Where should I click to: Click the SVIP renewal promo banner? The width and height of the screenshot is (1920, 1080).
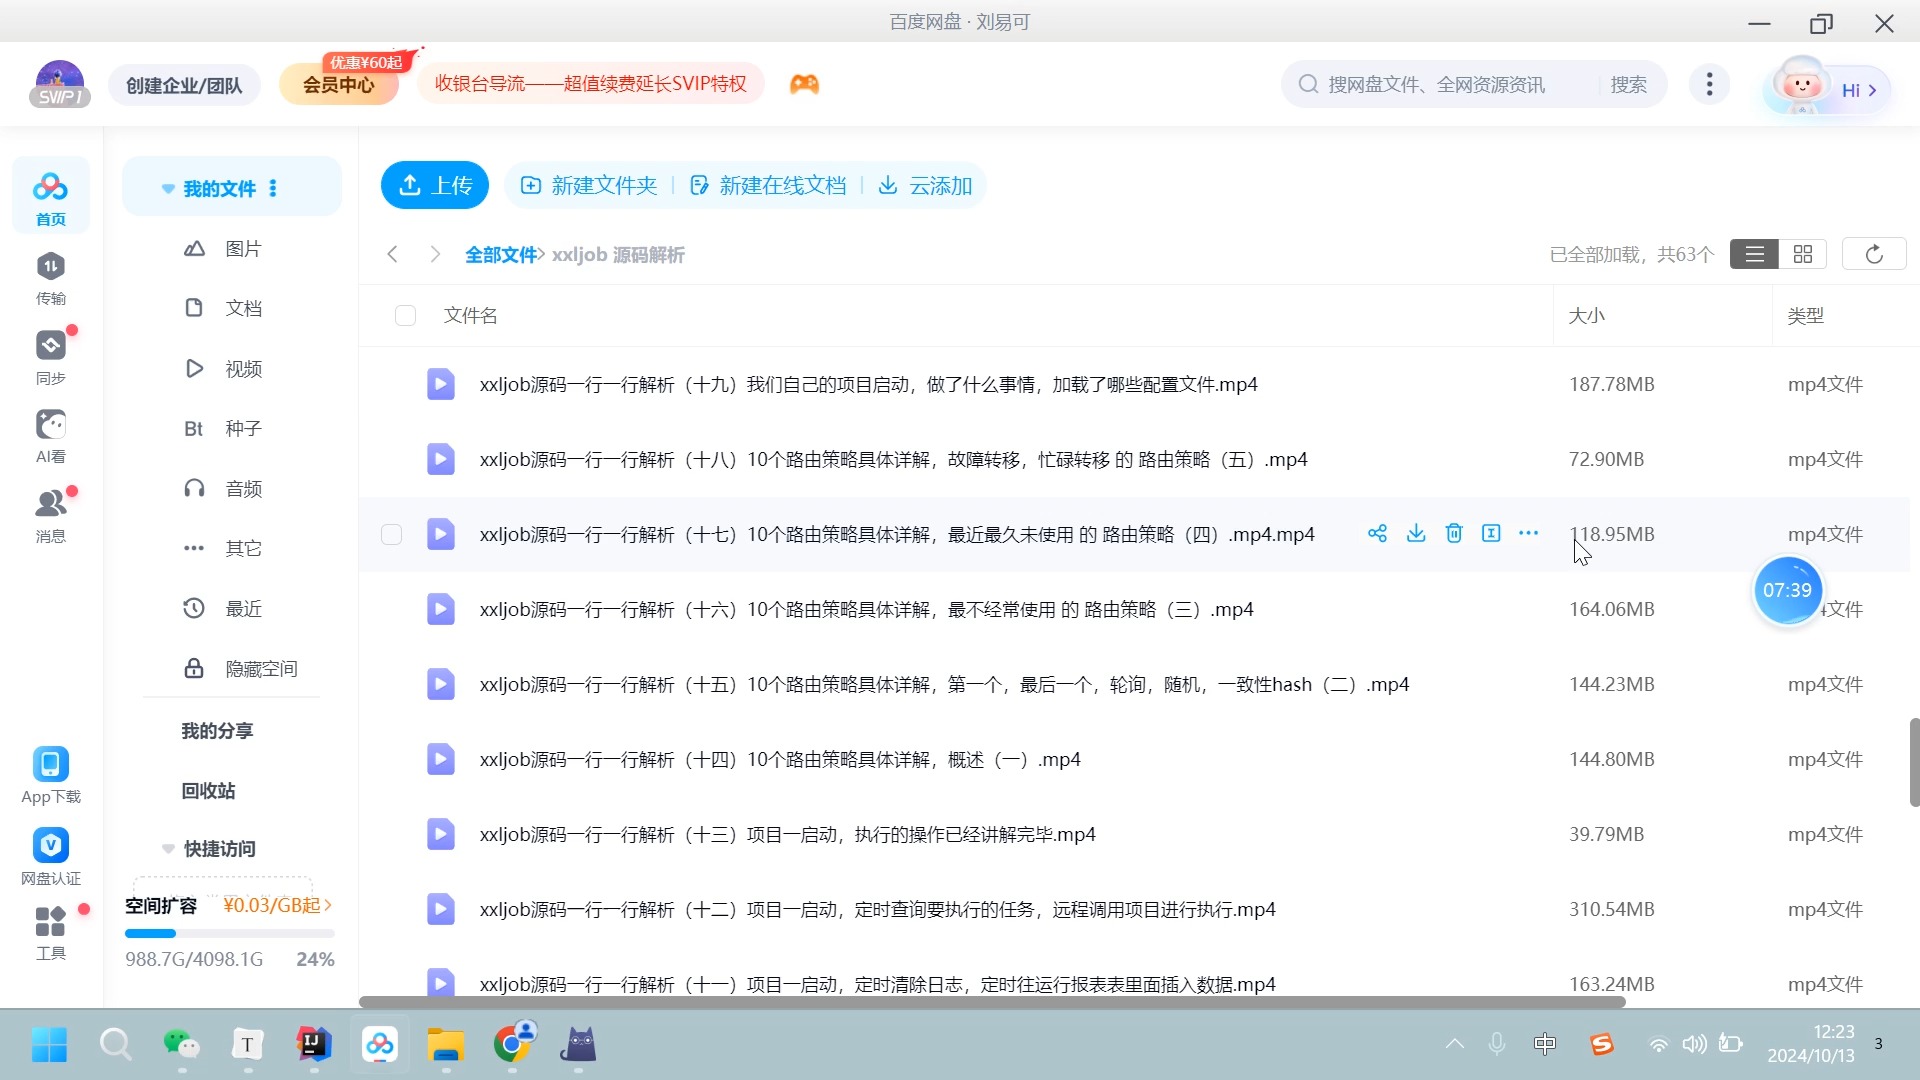[591, 84]
